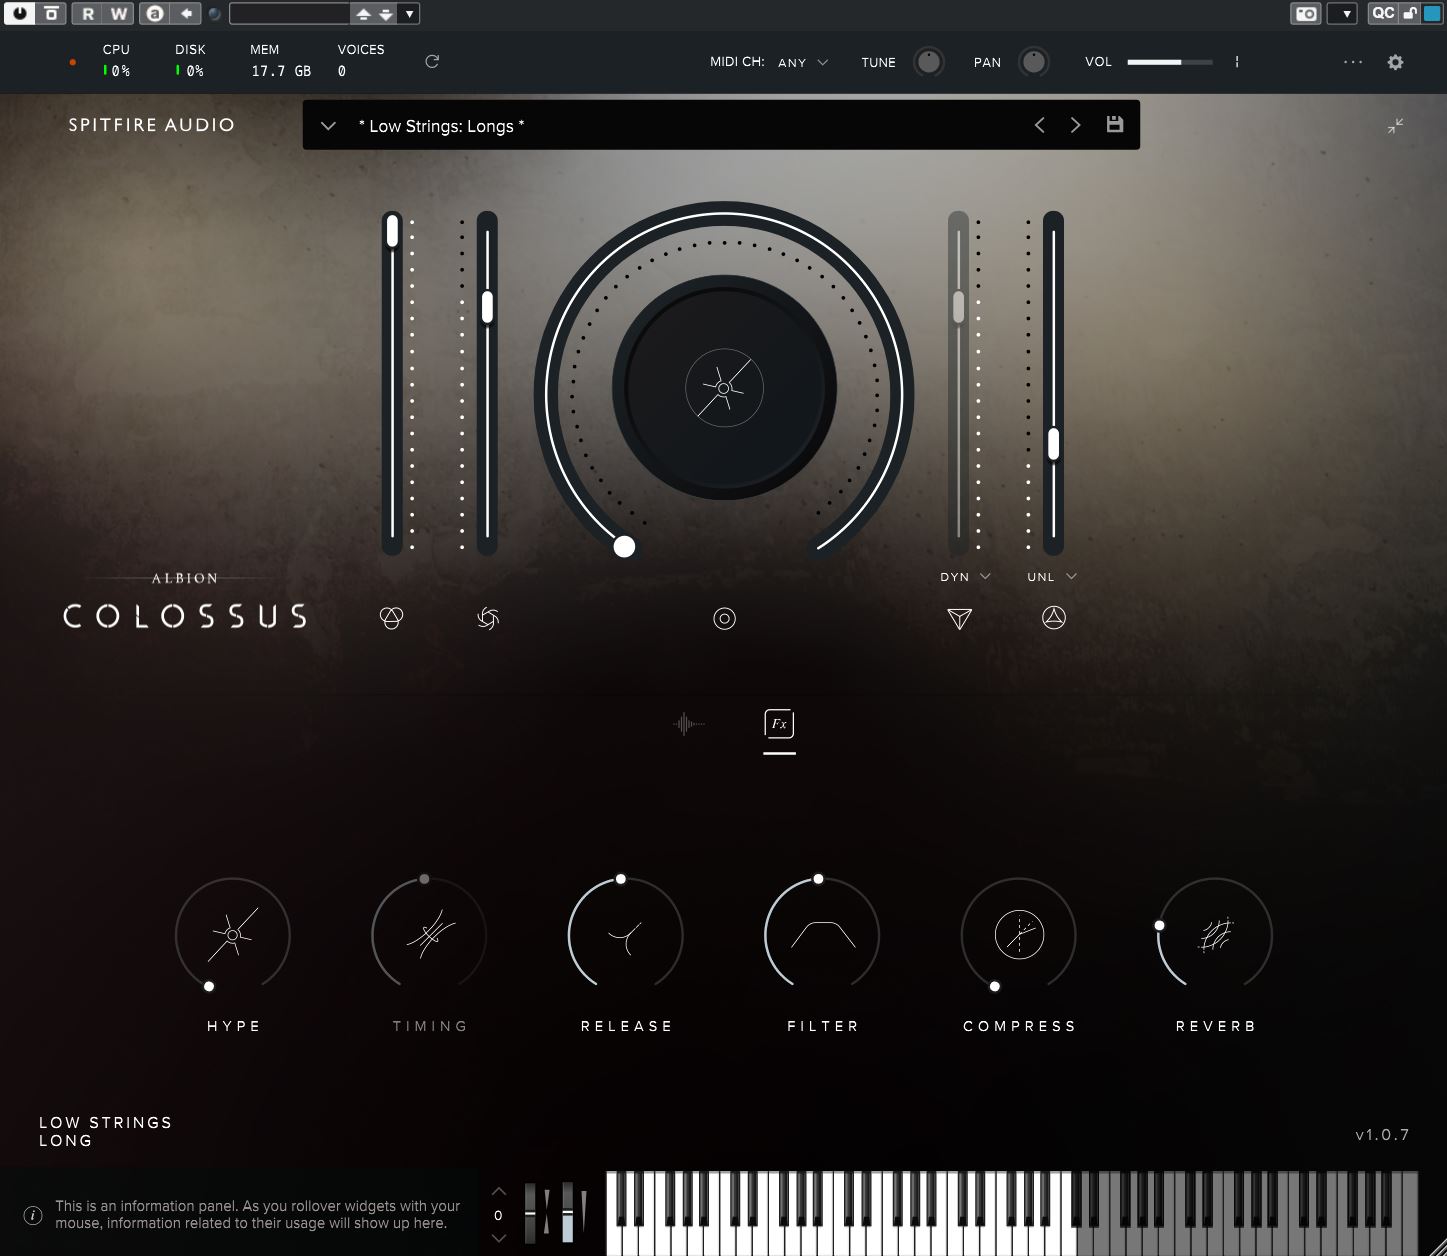Click the far-left vertical slider handle
The height and width of the screenshot is (1256, 1447).
[392, 231]
